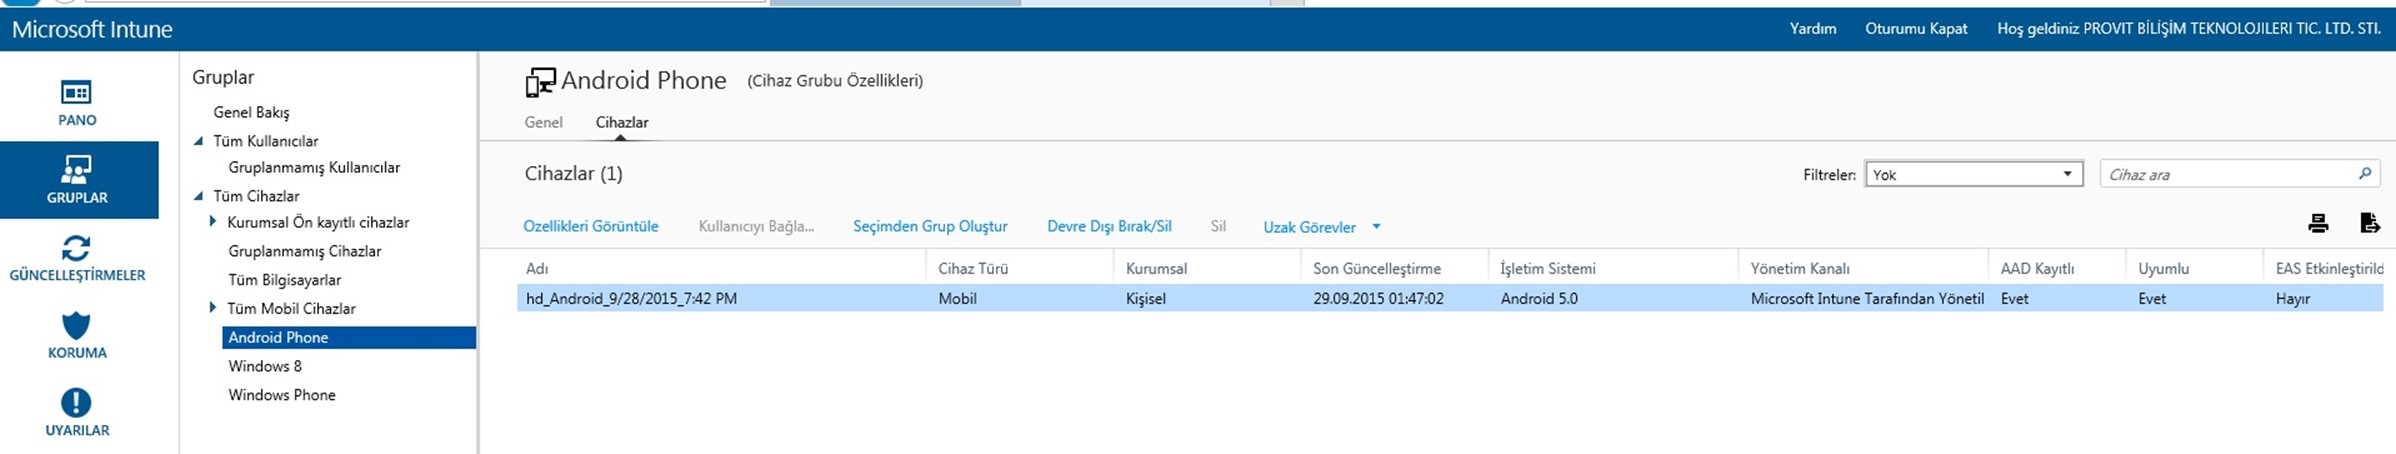Click the export list icon
The width and height of the screenshot is (2396, 454).
2369,223
